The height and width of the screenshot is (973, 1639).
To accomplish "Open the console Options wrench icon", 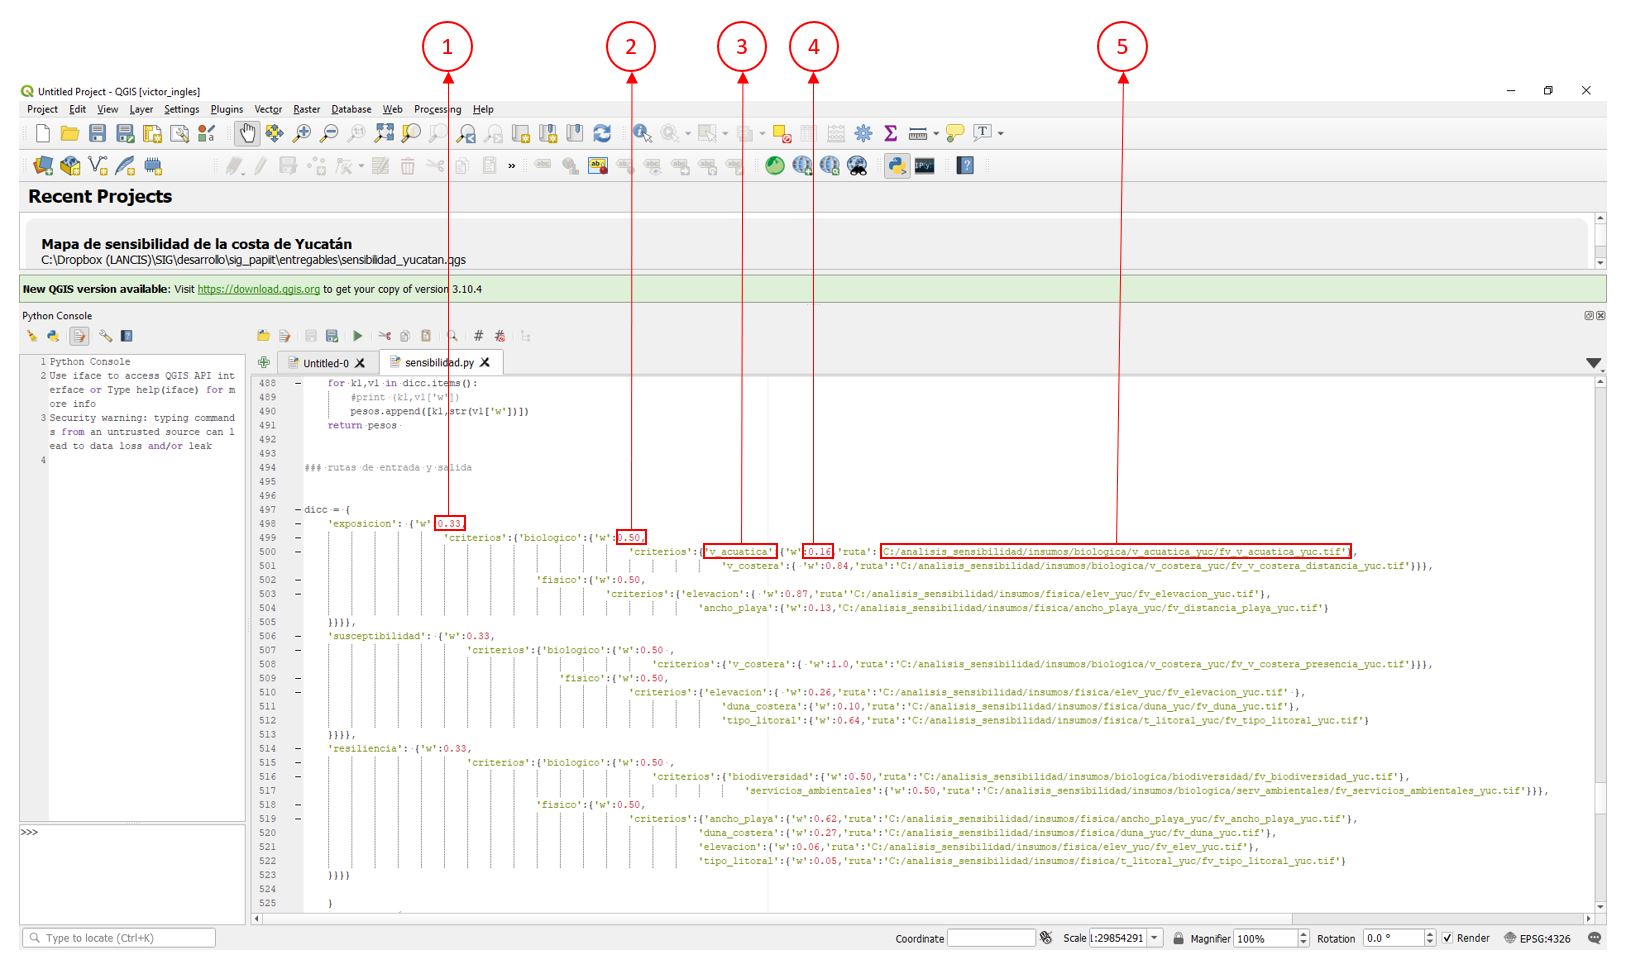I will (x=105, y=336).
